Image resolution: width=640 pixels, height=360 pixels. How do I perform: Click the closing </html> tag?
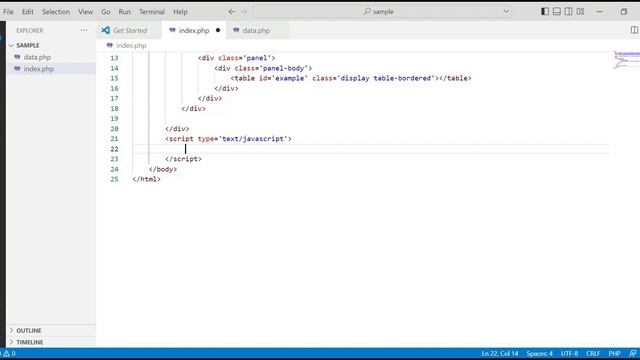[147, 179]
